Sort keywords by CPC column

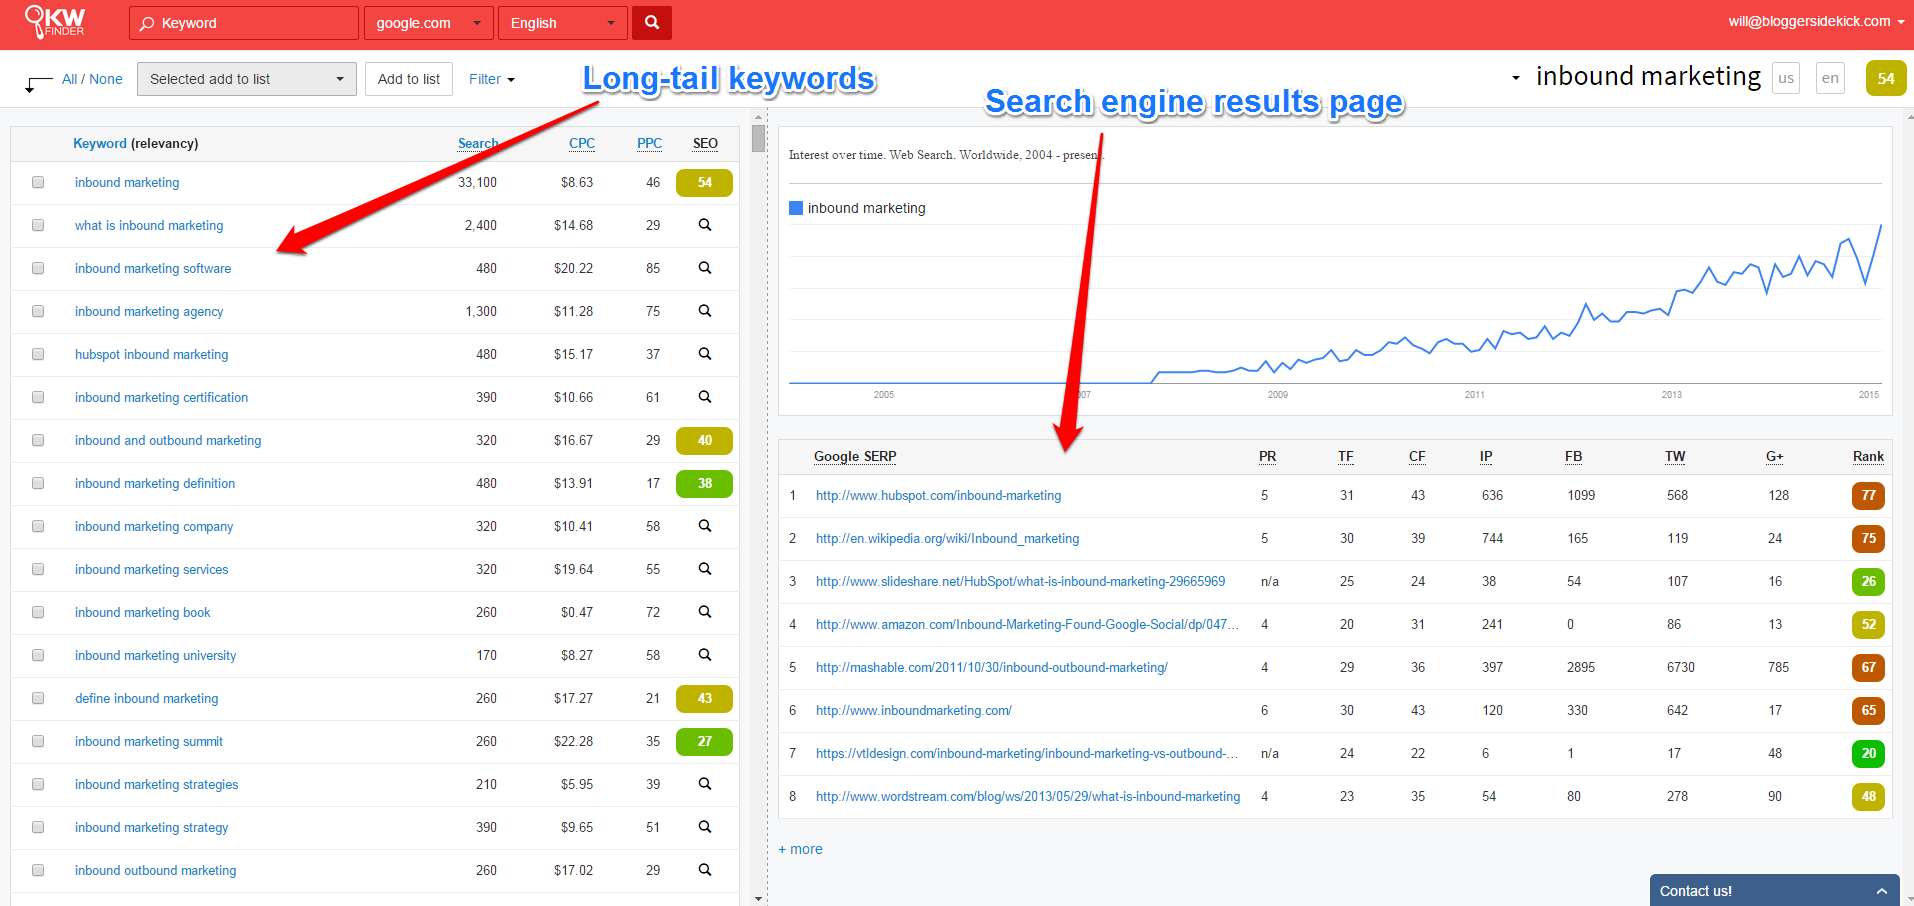pos(582,143)
